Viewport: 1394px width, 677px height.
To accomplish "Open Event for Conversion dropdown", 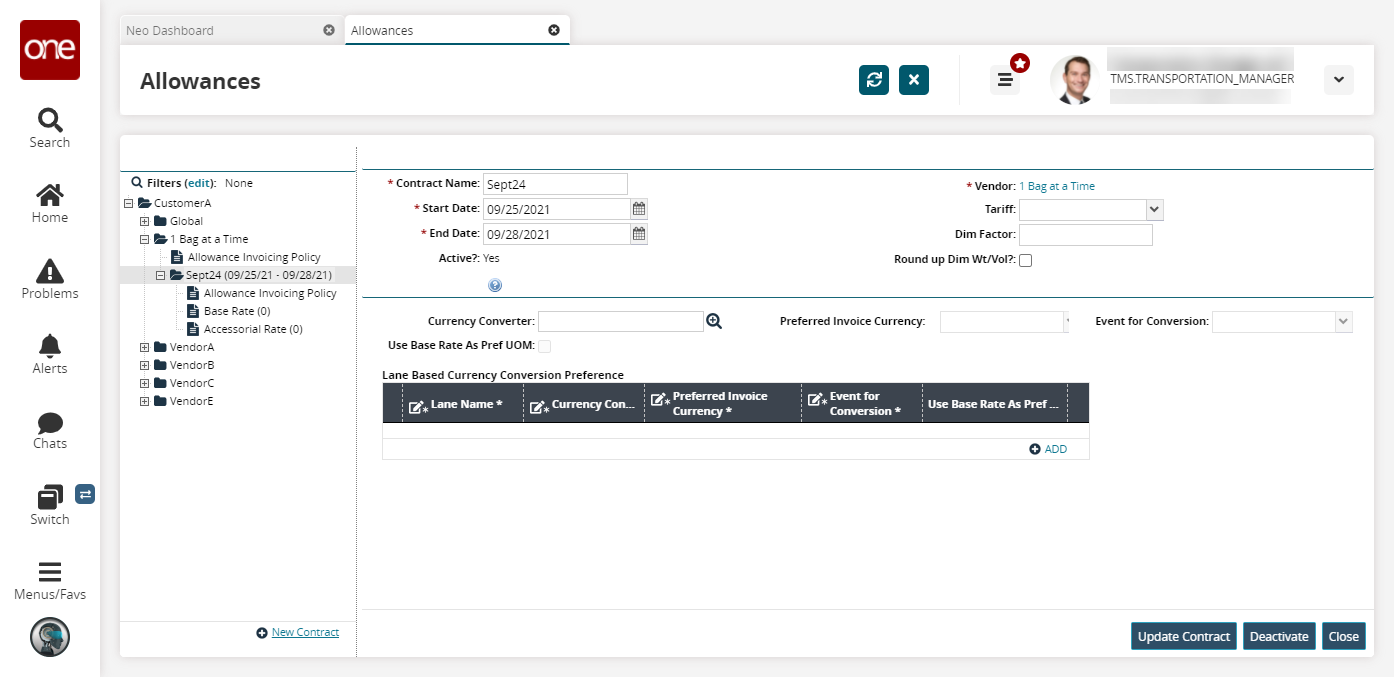I will point(1342,322).
